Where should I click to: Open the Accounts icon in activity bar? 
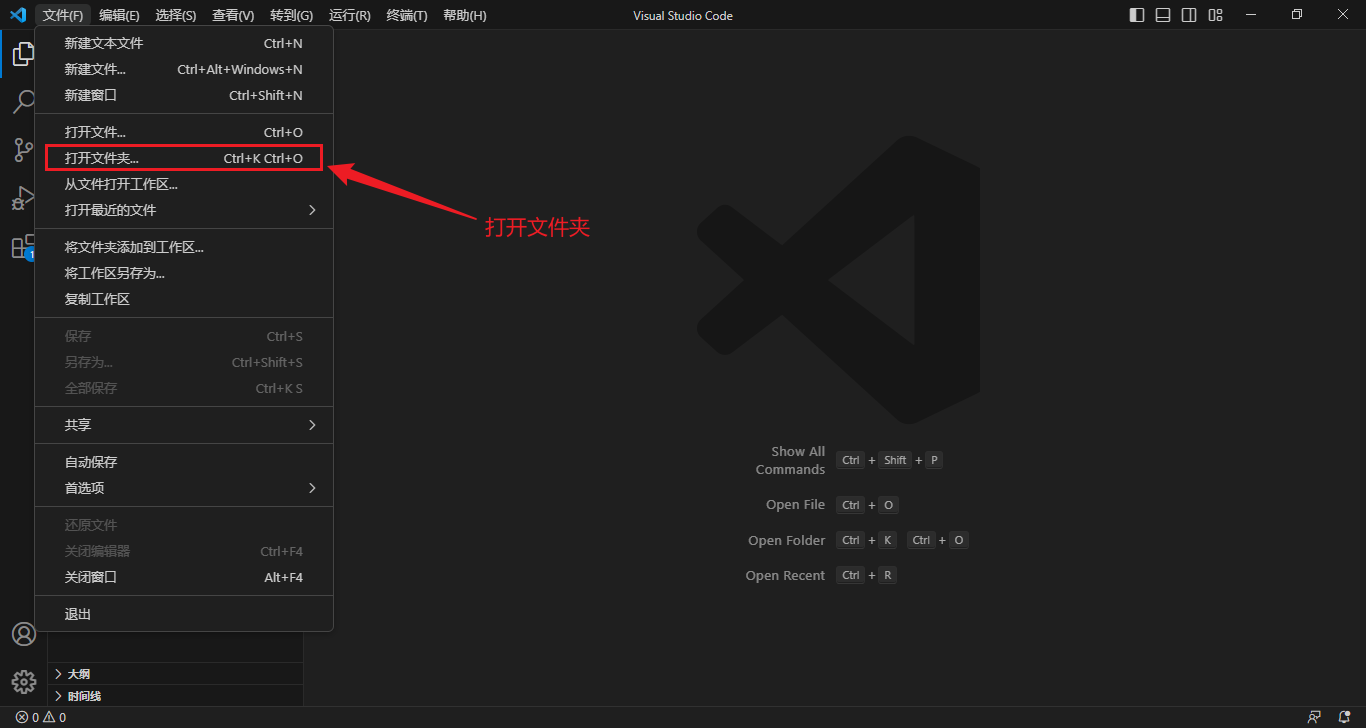pos(23,634)
